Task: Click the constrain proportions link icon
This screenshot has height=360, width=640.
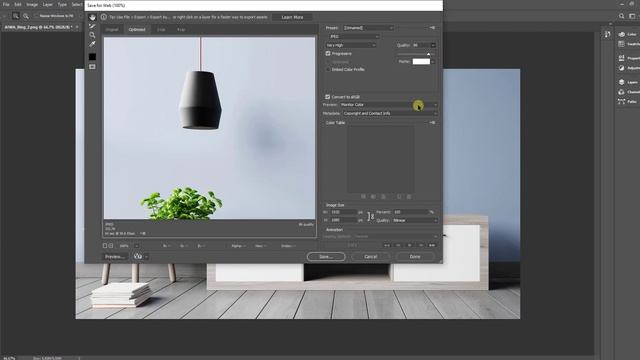Action: (371, 216)
